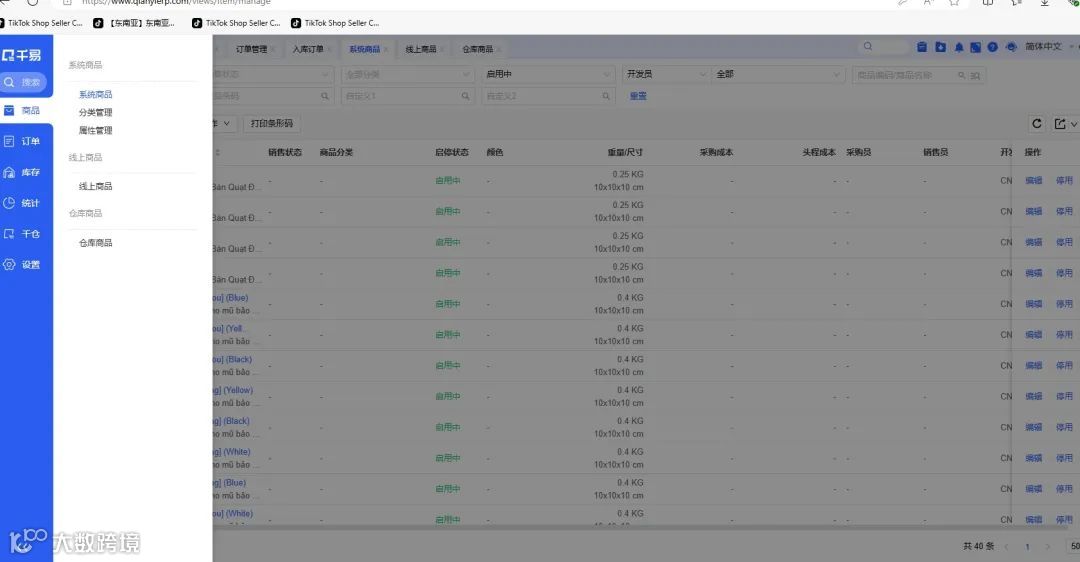Click 停用 in the (Yellow) product row
1080x562 pixels.
[1064, 396]
